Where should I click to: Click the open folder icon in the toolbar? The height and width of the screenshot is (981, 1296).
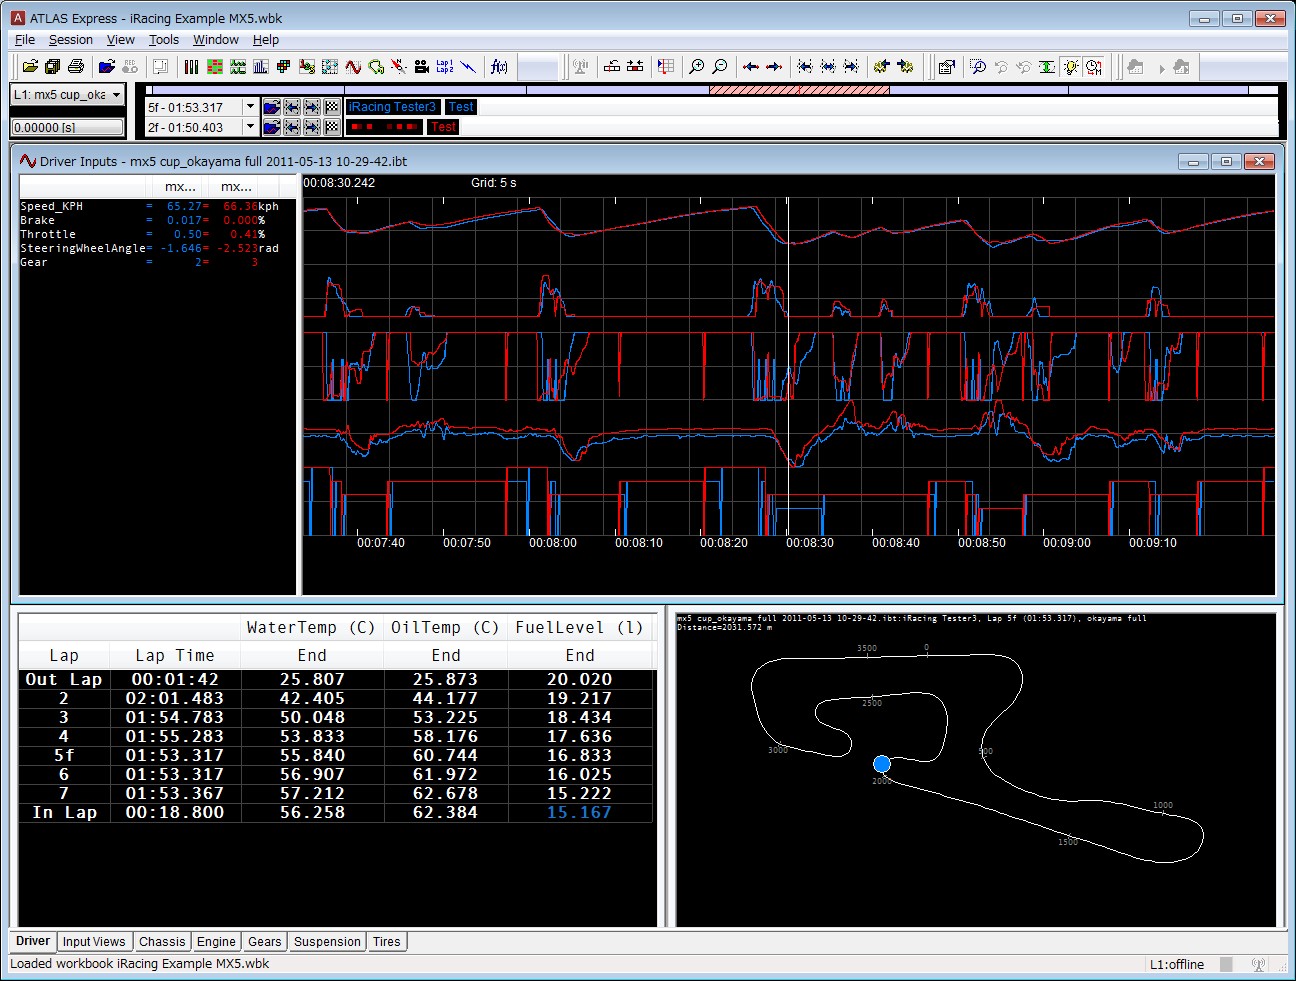point(30,67)
